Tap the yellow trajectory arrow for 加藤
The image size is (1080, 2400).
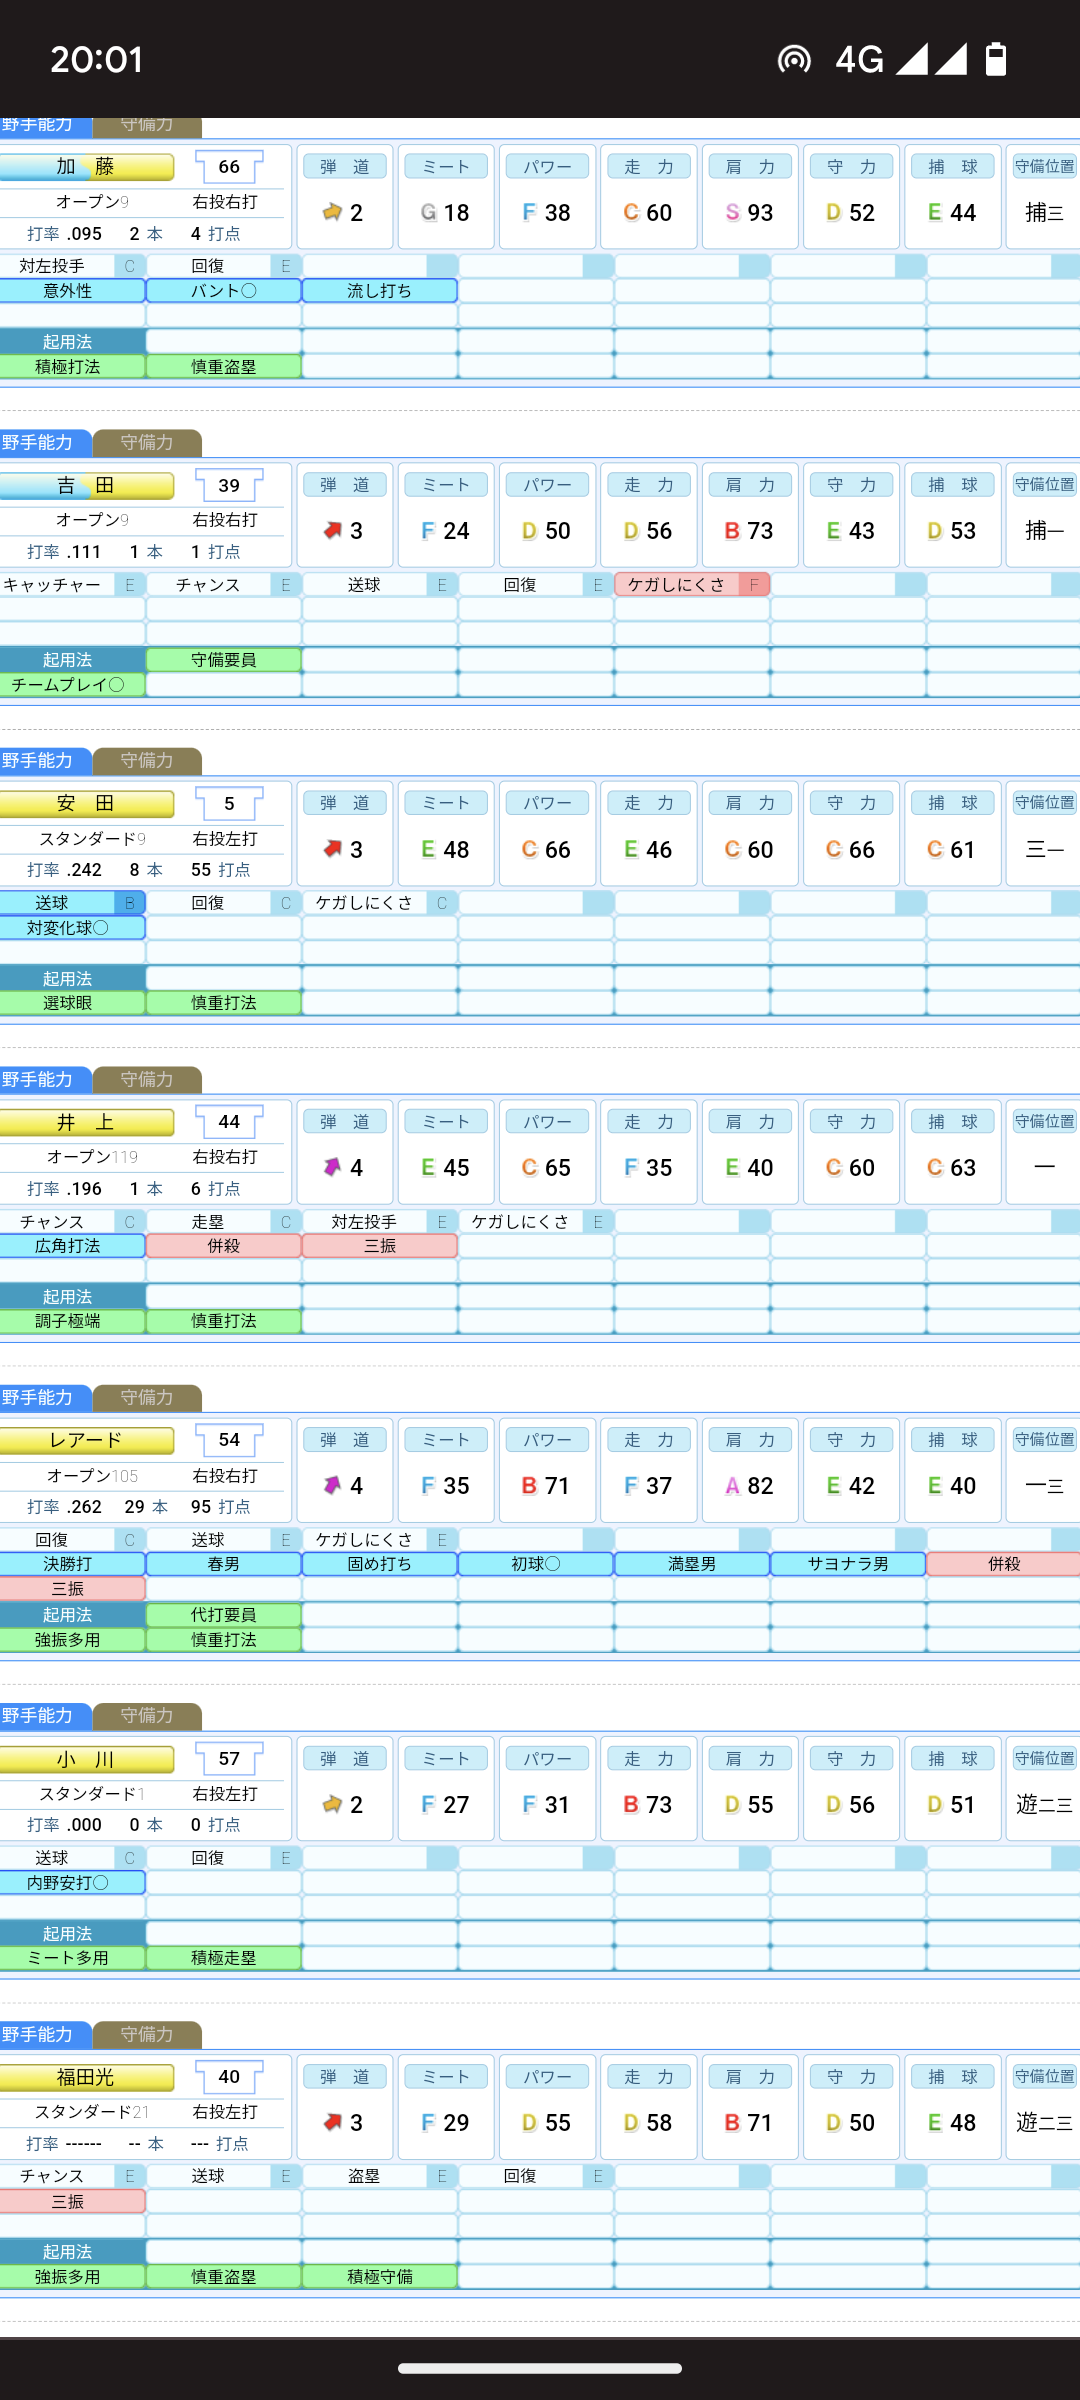pos(332,212)
